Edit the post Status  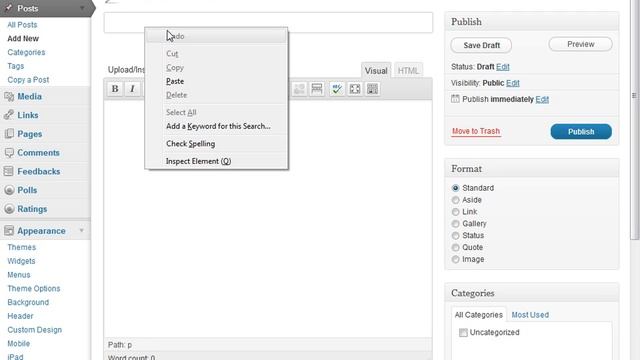pyautogui.click(x=502, y=67)
